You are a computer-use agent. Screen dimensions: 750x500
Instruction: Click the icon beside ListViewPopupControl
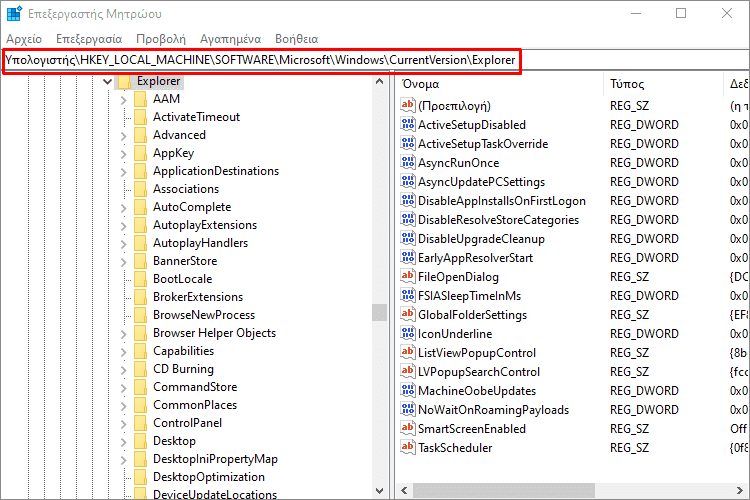tap(408, 353)
